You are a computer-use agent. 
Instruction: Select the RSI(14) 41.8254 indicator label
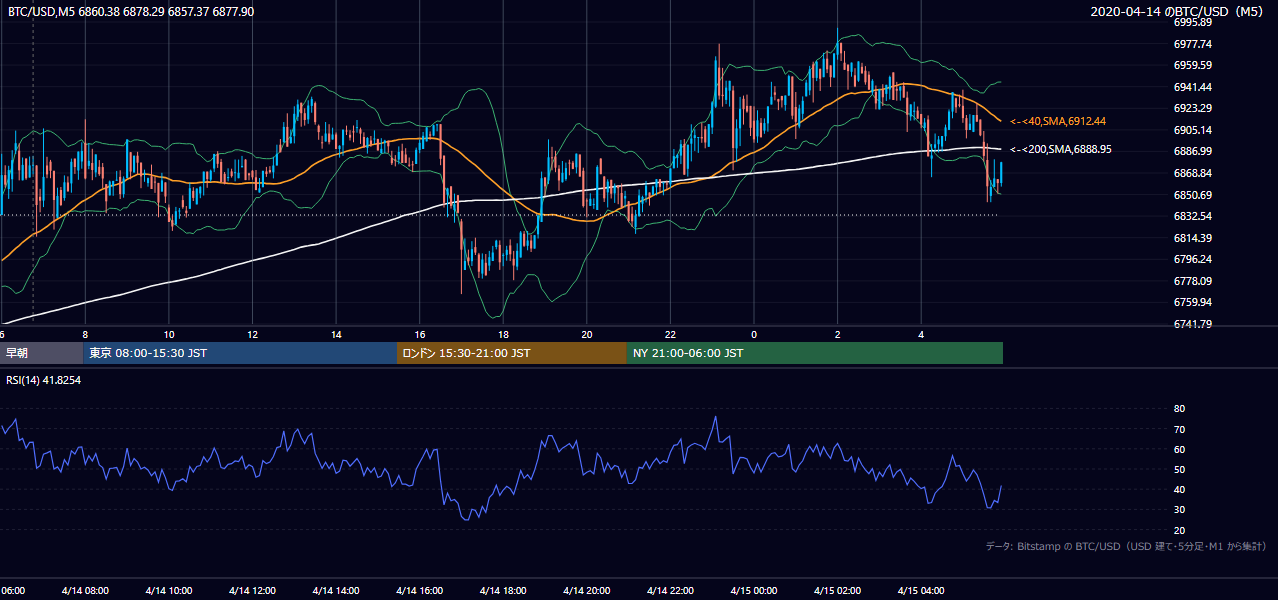43,380
